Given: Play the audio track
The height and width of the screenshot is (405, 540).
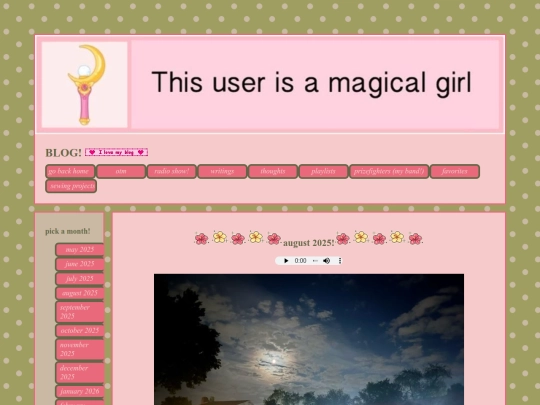Looking at the screenshot, I should click(x=286, y=261).
